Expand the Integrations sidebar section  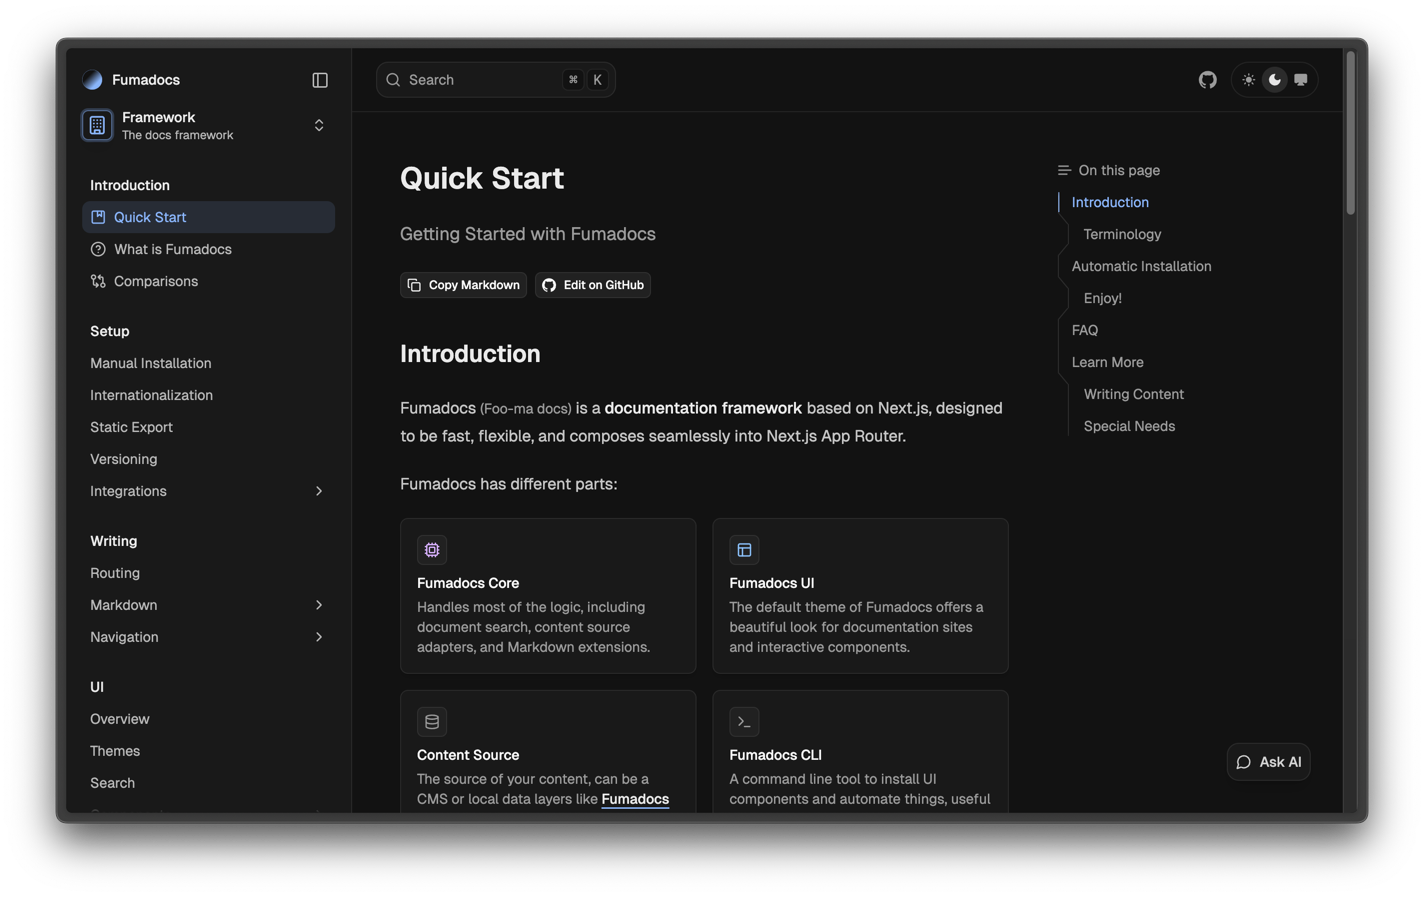point(318,491)
